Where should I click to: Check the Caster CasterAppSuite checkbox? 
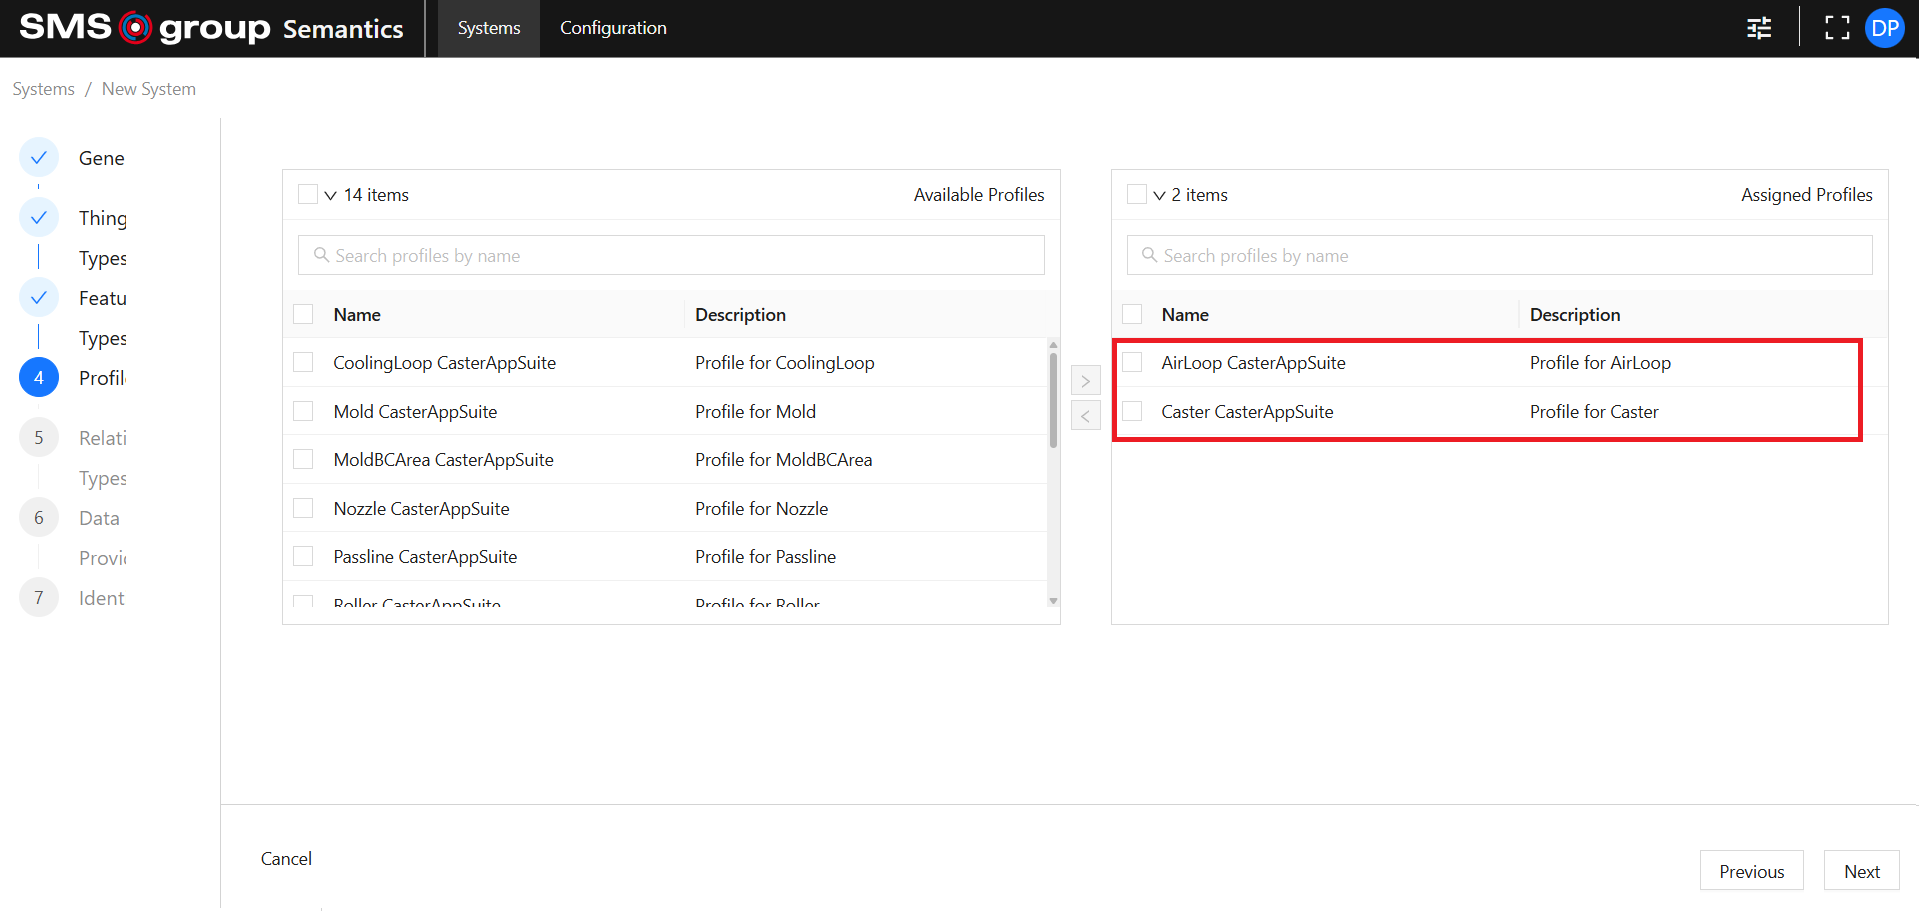pyautogui.click(x=1132, y=411)
